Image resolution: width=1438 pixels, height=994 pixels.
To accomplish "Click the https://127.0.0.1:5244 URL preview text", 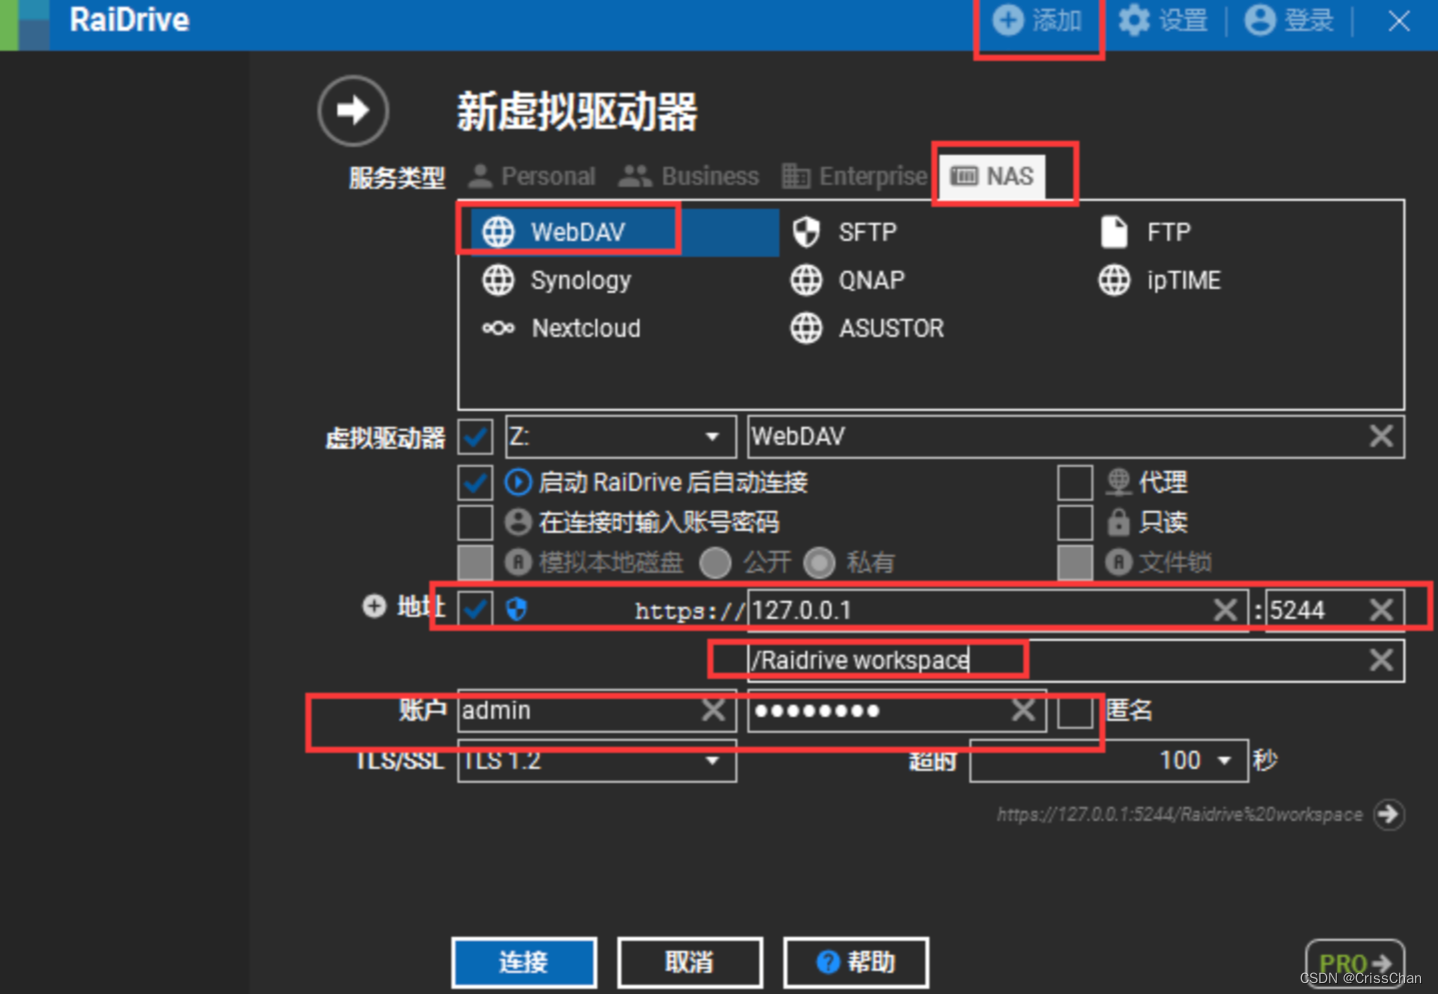I will tap(1179, 815).
